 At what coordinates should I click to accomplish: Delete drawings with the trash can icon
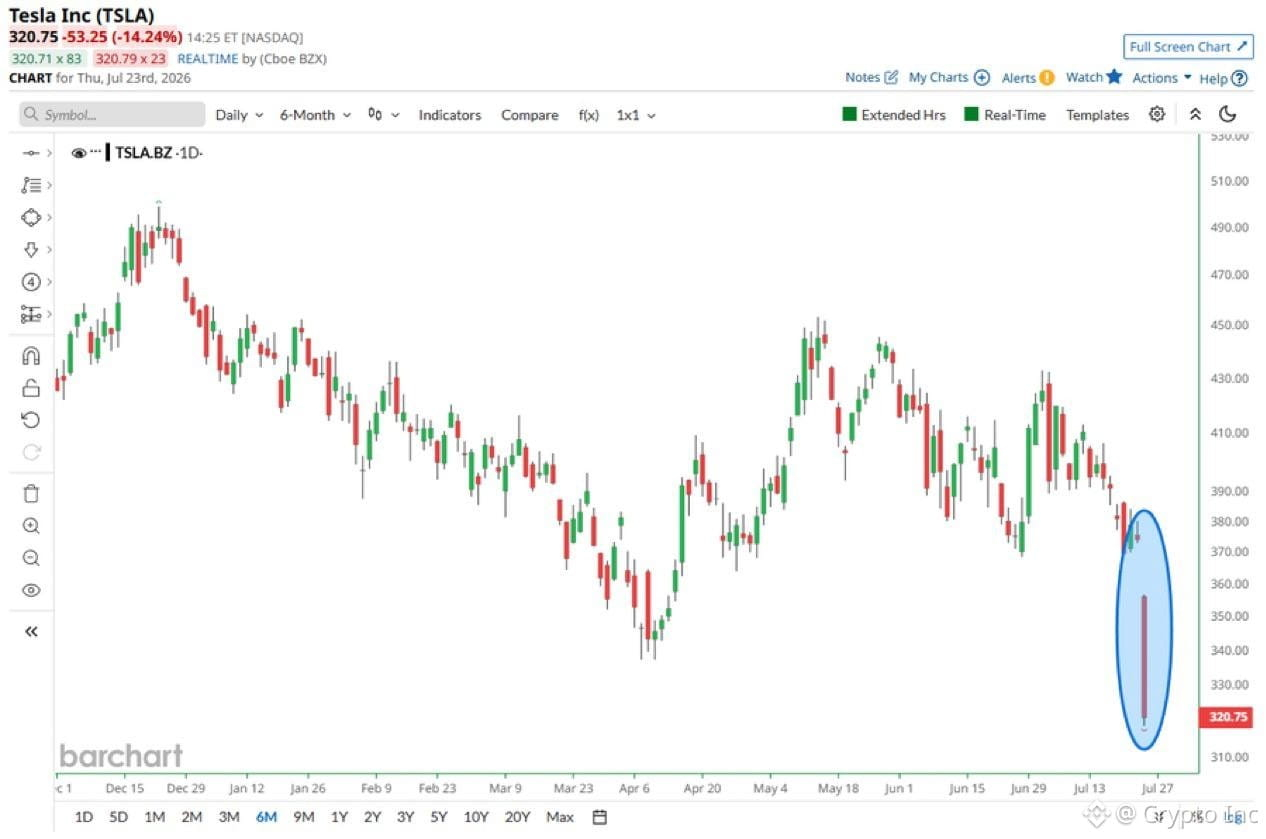point(30,494)
